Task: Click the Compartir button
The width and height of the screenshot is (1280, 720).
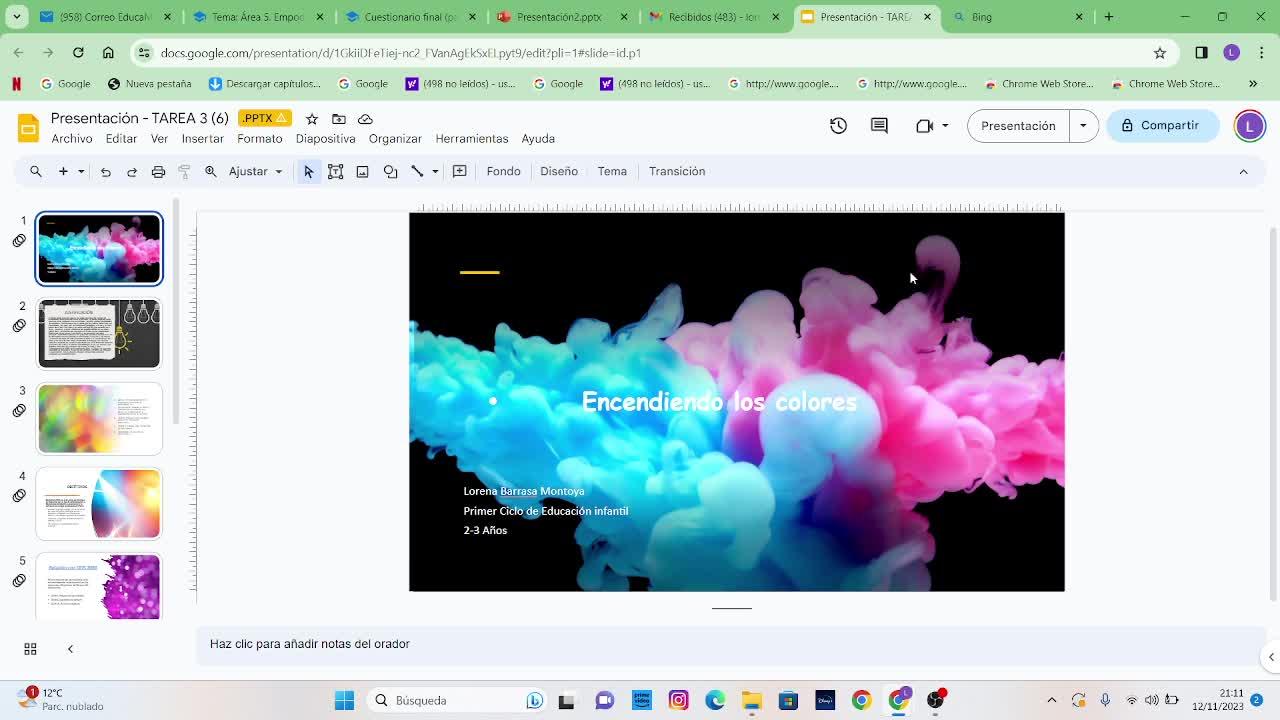Action: (x=1161, y=126)
